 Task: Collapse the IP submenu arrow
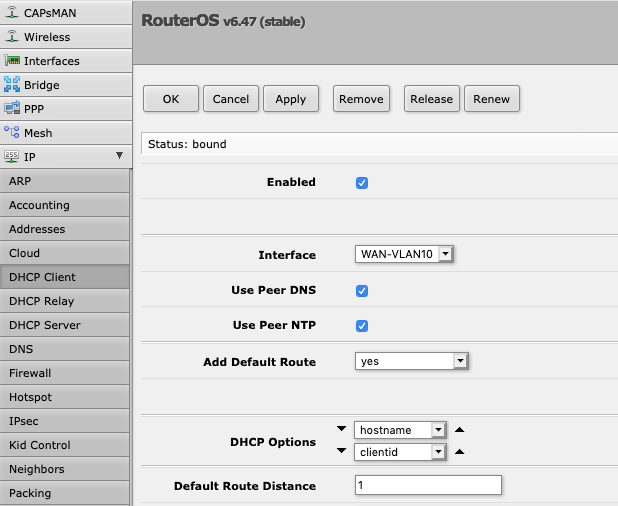119,155
